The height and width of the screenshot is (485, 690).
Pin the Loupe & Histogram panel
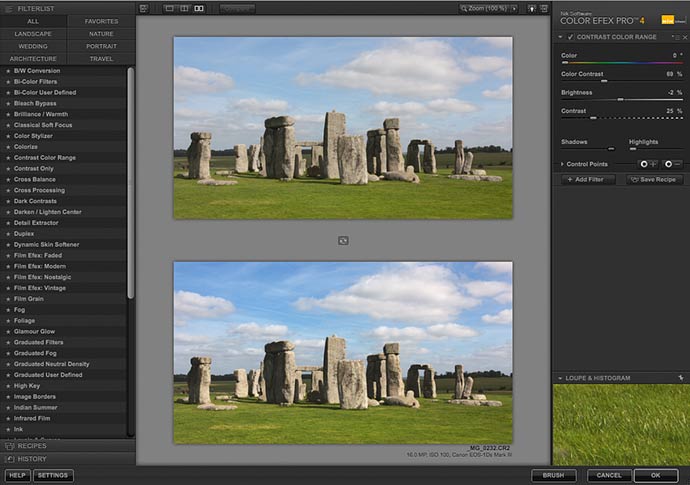681,378
